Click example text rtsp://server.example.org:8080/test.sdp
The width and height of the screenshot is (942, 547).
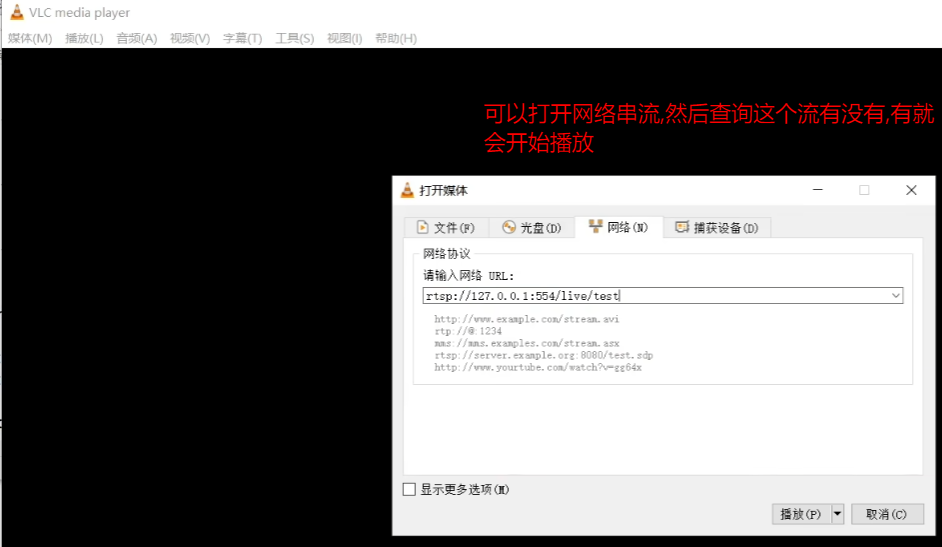(544, 355)
